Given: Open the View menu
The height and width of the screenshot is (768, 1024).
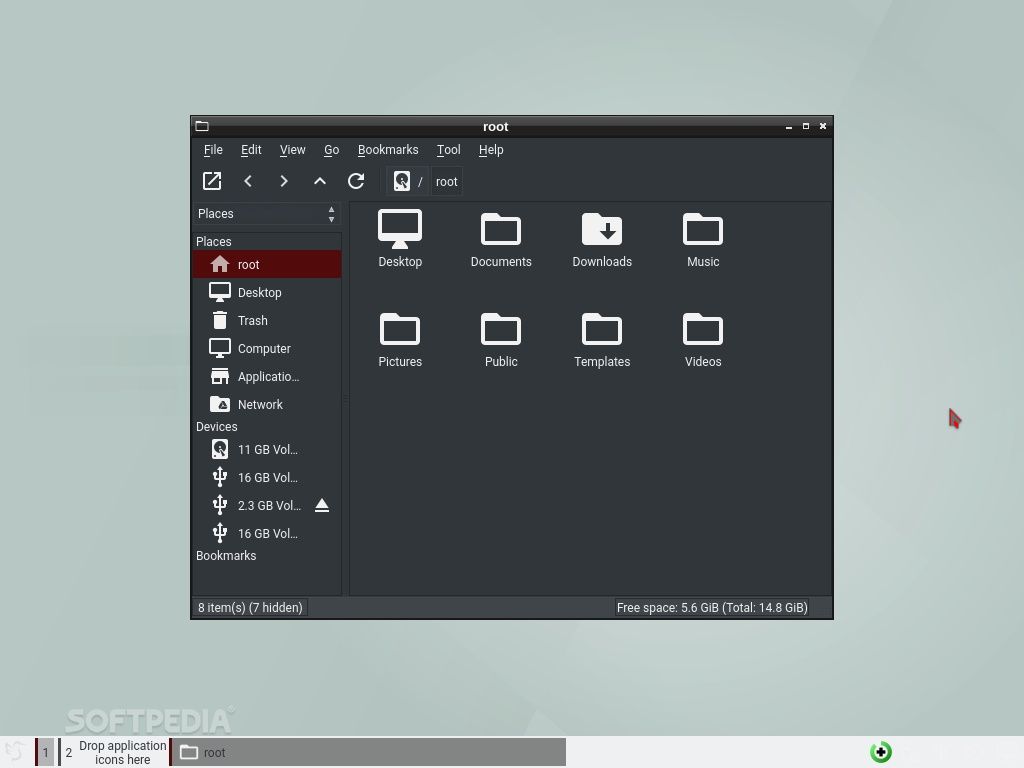Looking at the screenshot, I should (292, 150).
